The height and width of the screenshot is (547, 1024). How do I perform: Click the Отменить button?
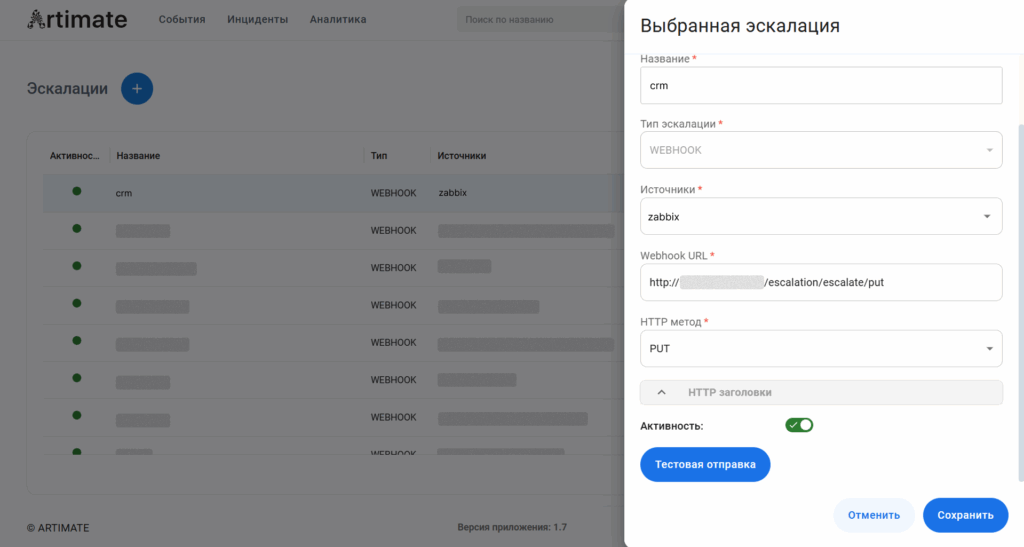pos(874,515)
